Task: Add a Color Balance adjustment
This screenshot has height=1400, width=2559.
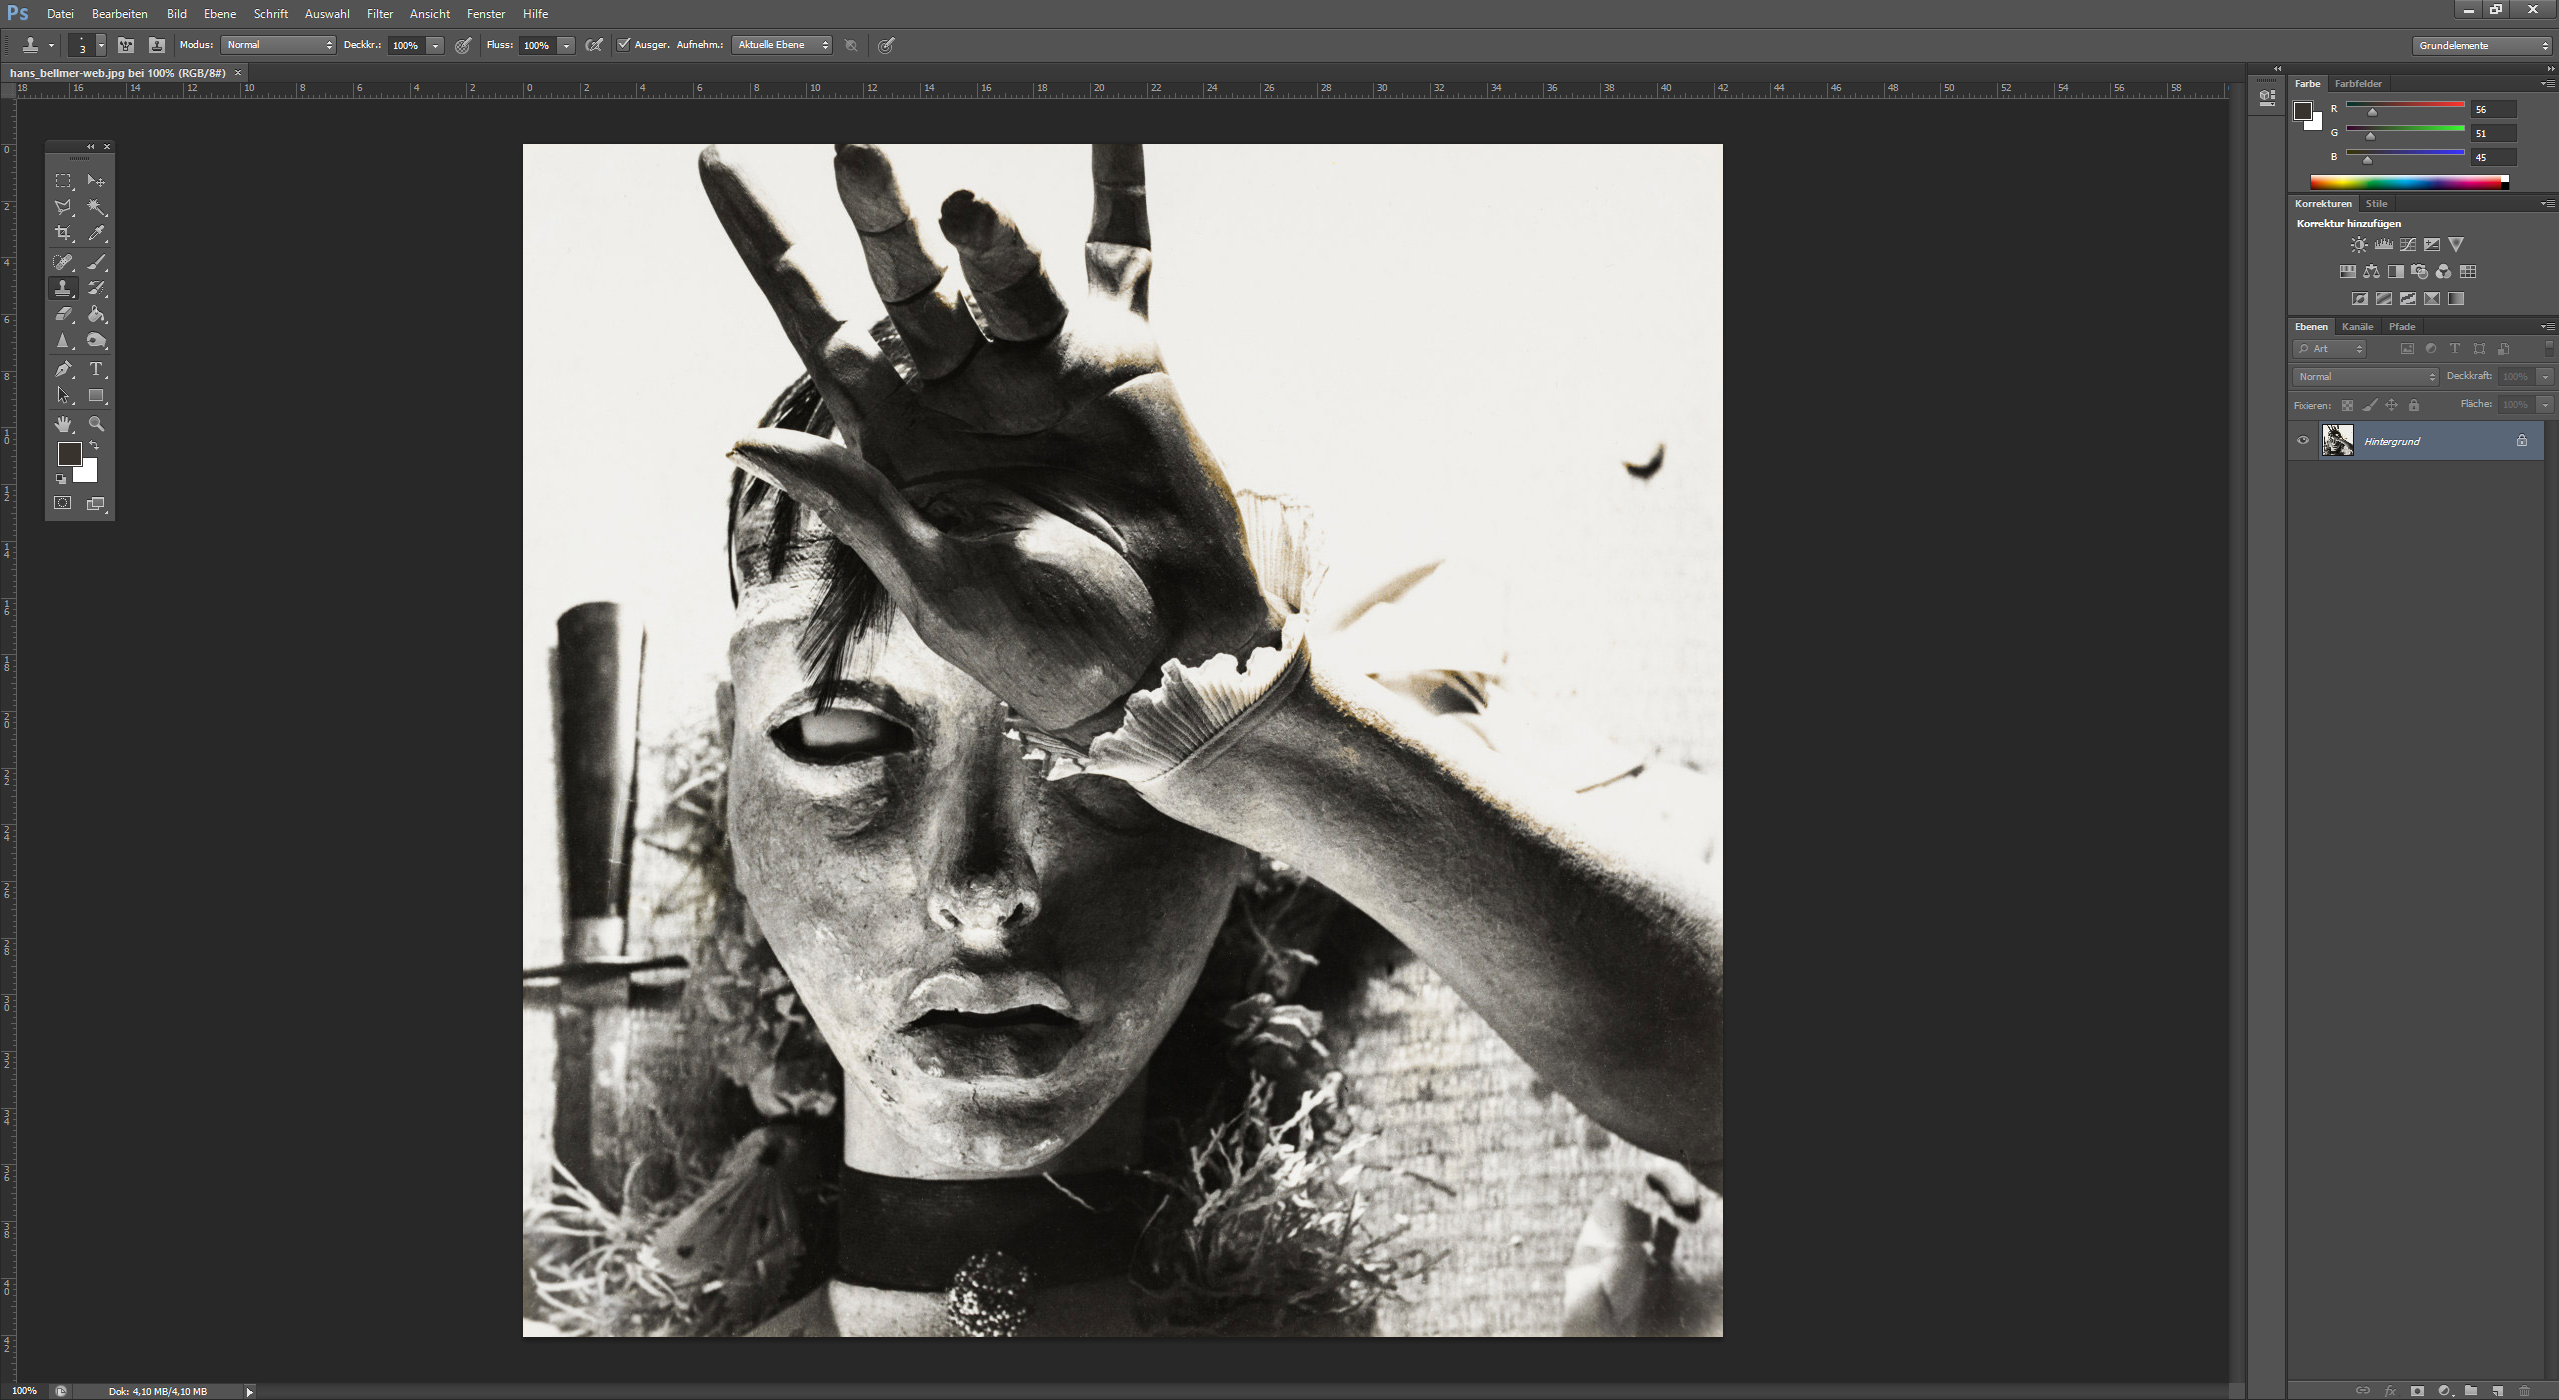Action: (2372, 272)
